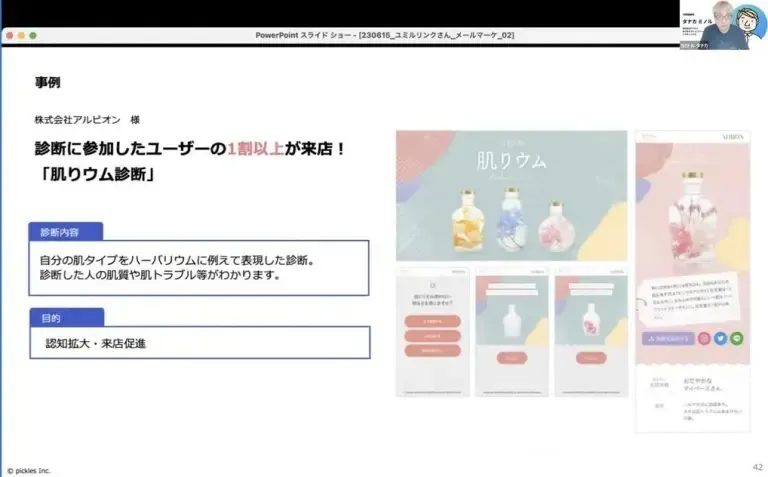Click the 「肌りウム診断」 headline line

coord(96,174)
